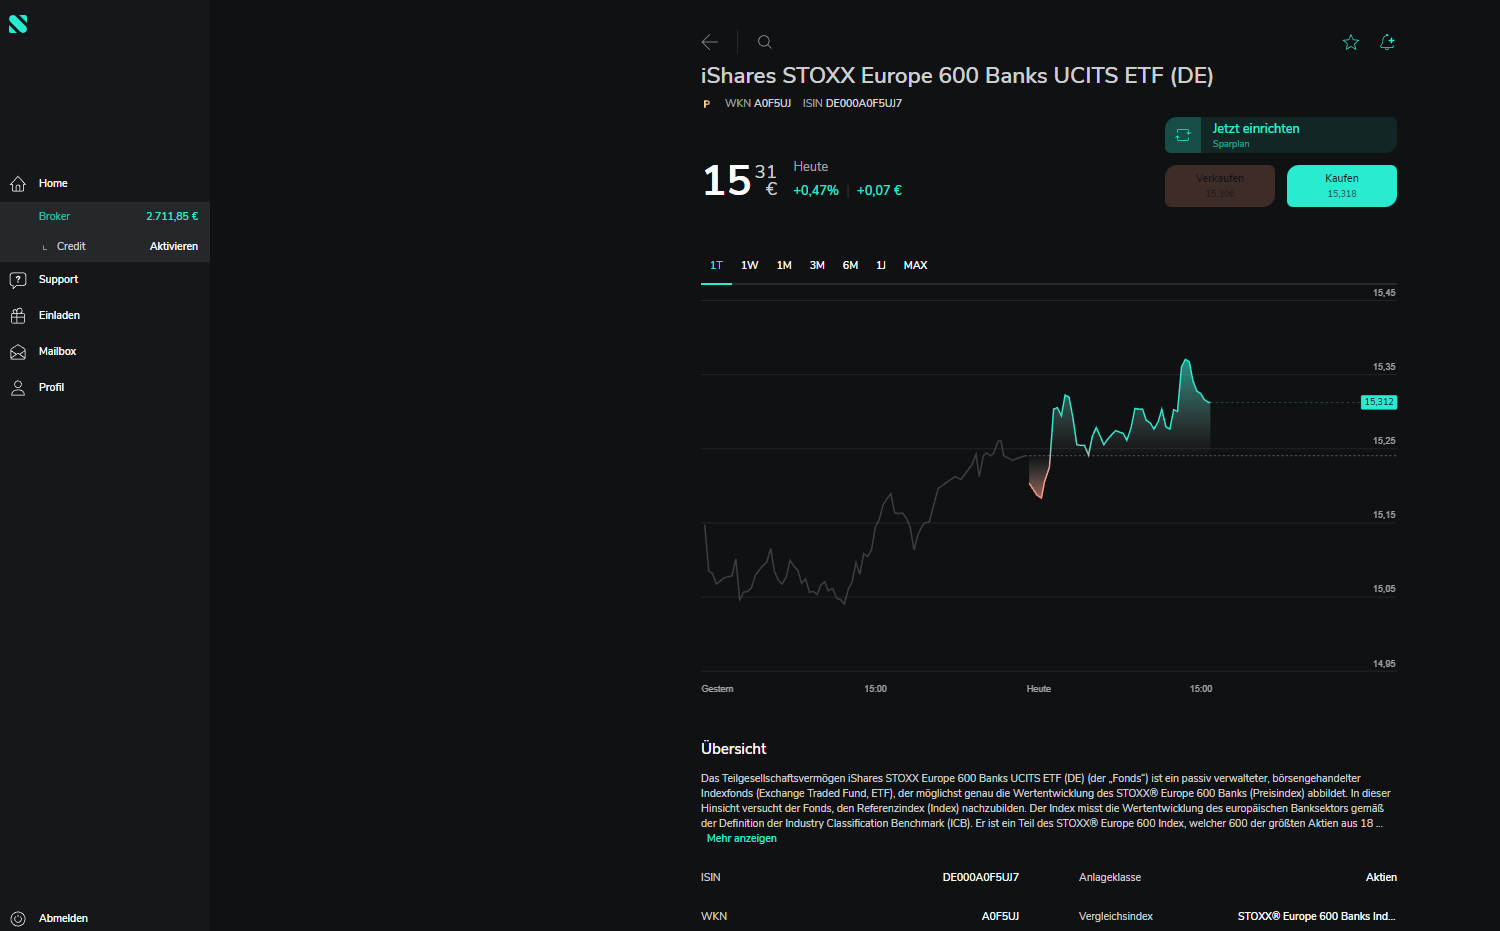1500x931 pixels.
Task: Switch chart to 6M range
Action: [850, 265]
